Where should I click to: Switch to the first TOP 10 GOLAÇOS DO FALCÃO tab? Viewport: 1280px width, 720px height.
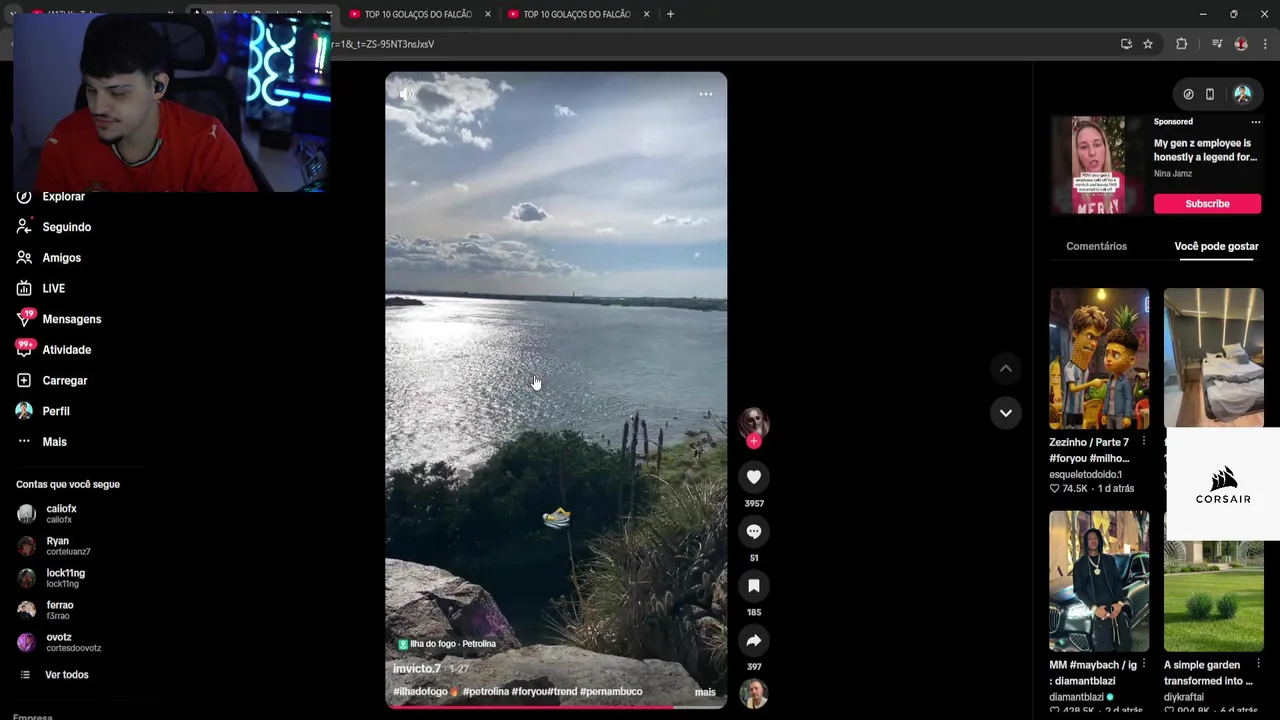(418, 14)
